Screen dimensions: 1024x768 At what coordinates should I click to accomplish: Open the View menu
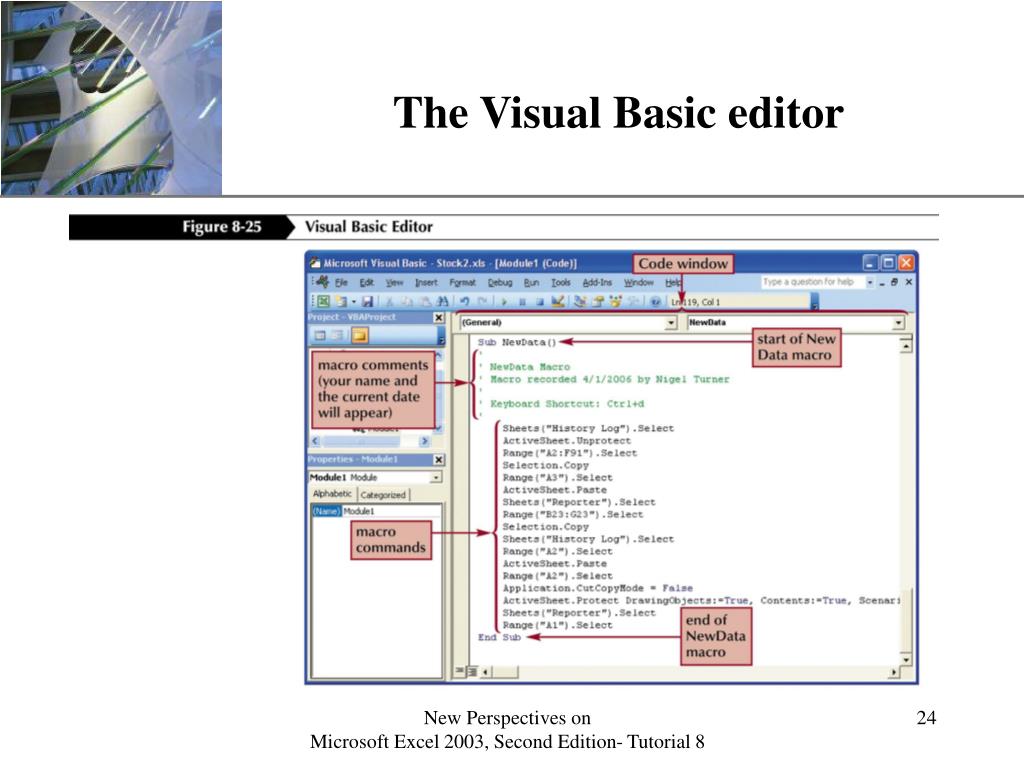(394, 282)
